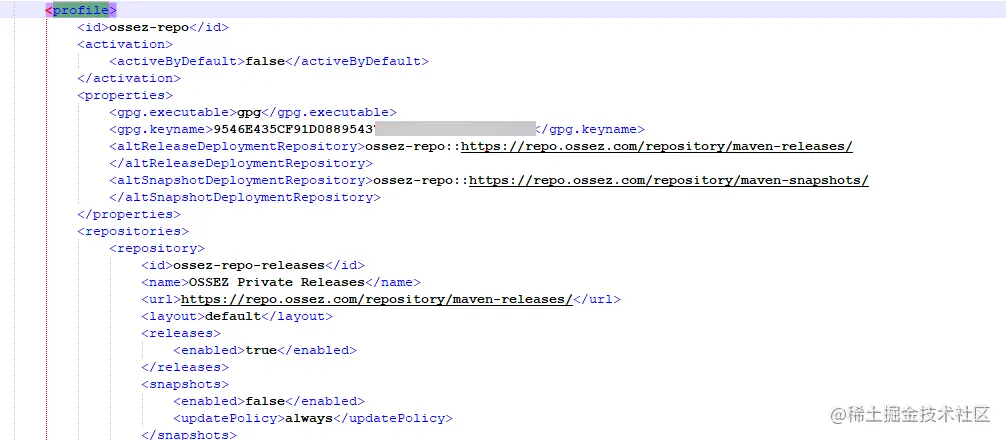Click the <activation> opening tag
The width and height of the screenshot is (1006, 440).
tap(125, 44)
